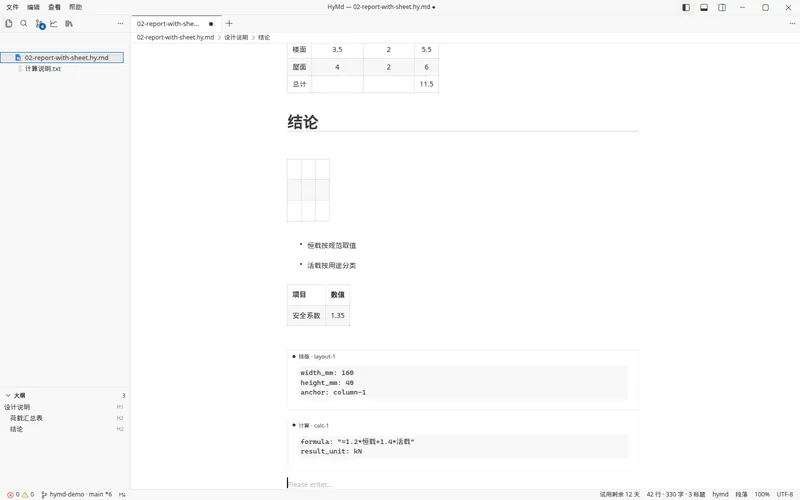Click table cell 11.5 in total row

click(x=427, y=84)
